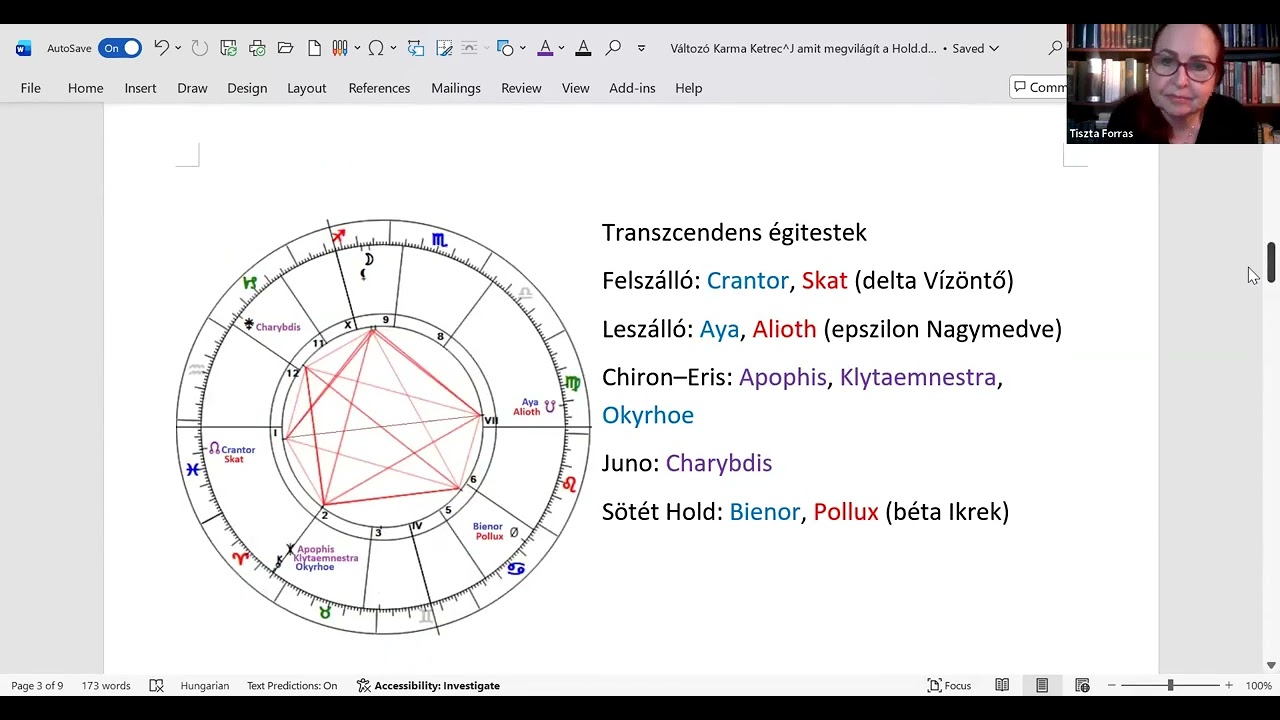The image size is (1280, 720).
Task: Click Accessibility: Investigate
Action: pyautogui.click(x=428, y=685)
